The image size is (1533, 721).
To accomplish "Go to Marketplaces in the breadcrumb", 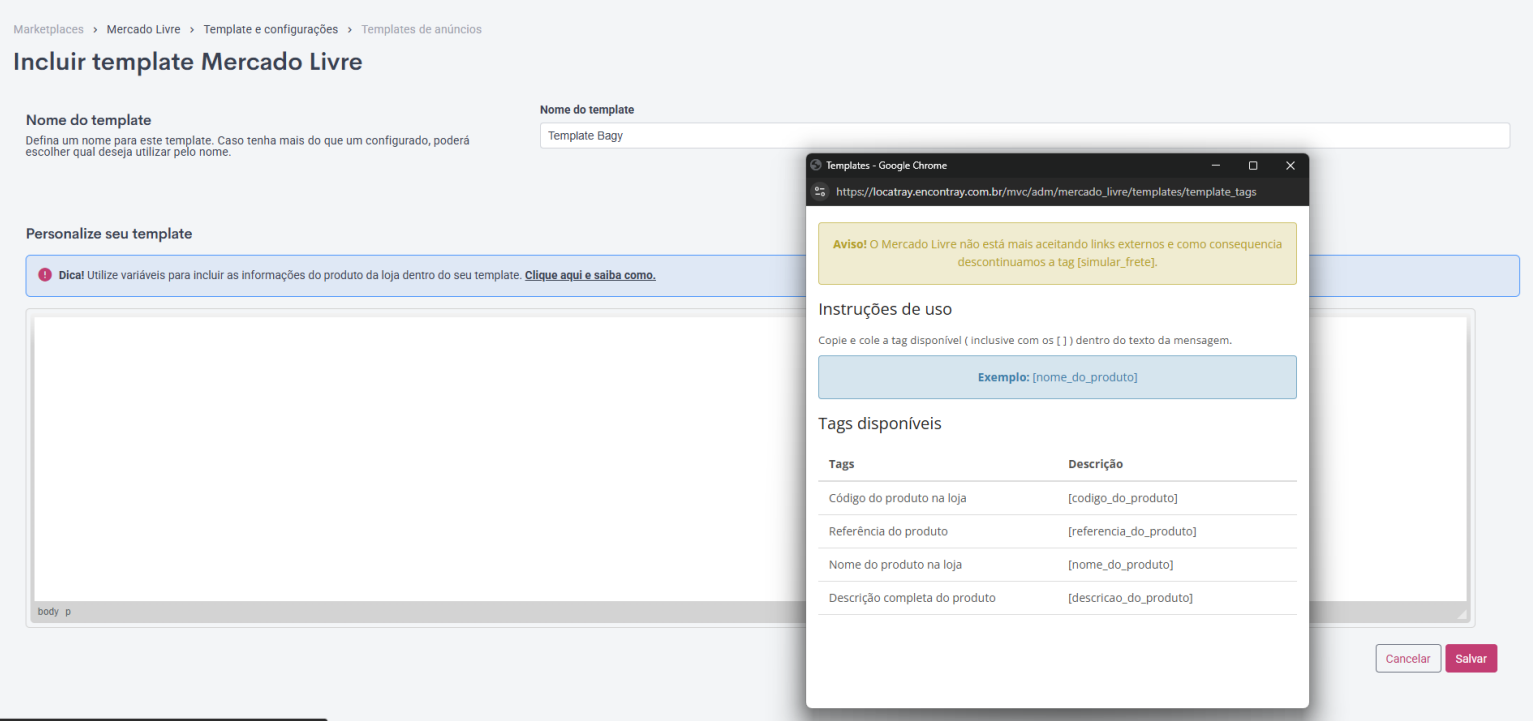I will [49, 30].
